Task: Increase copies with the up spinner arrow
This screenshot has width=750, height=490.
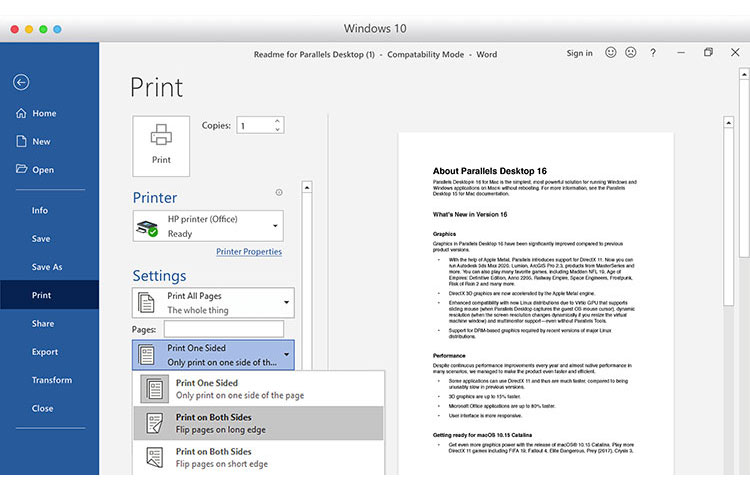Action: [x=277, y=121]
